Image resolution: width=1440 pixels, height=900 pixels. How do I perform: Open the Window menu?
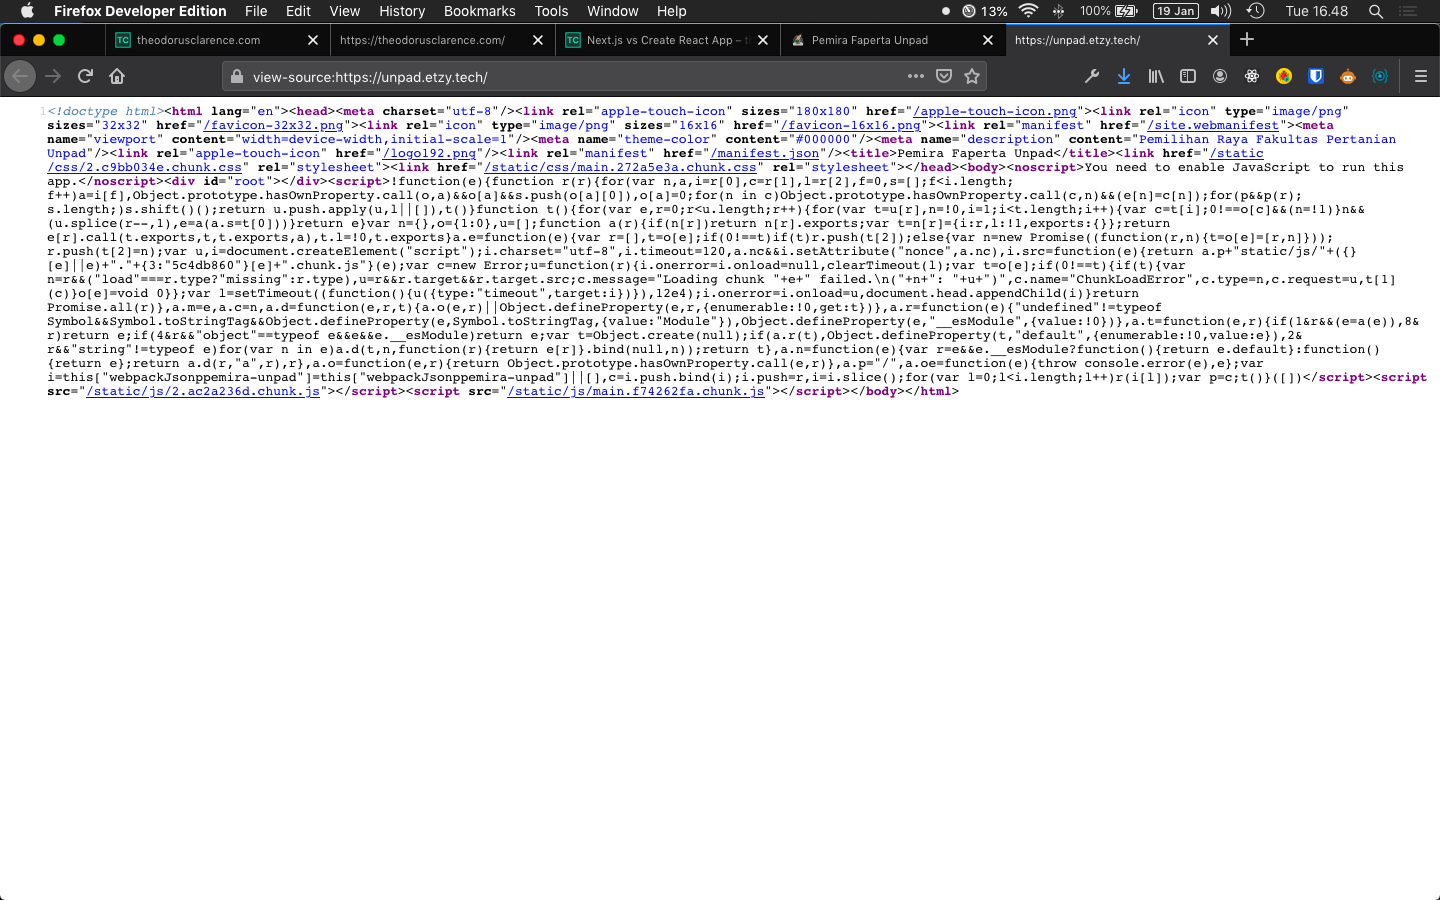(x=612, y=11)
